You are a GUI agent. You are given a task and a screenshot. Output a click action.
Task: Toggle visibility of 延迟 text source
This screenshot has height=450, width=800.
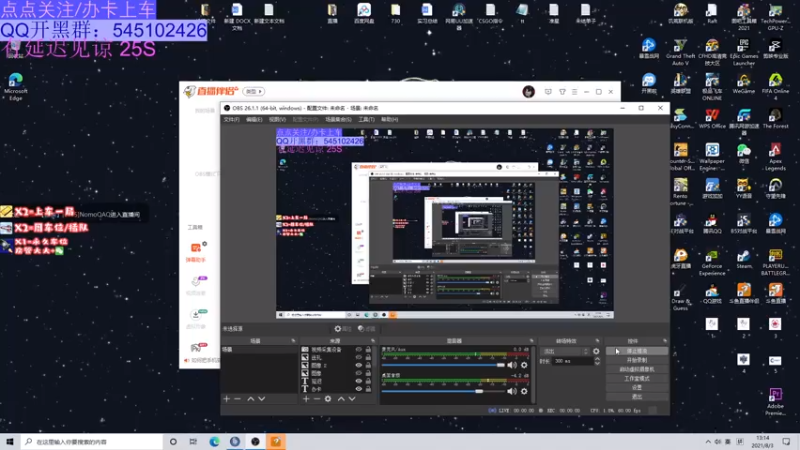tap(359, 381)
